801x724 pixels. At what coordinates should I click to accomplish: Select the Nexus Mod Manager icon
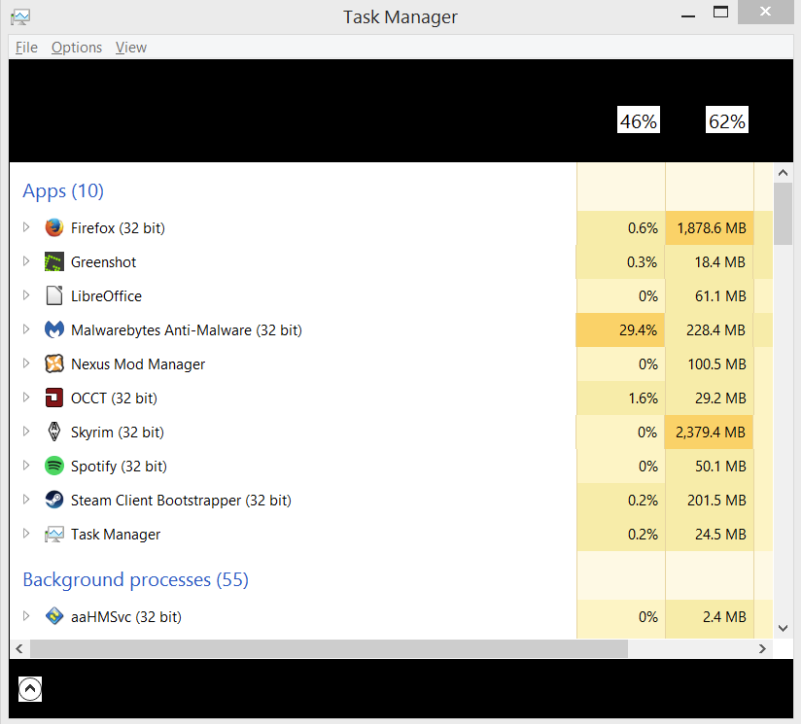click(x=54, y=364)
